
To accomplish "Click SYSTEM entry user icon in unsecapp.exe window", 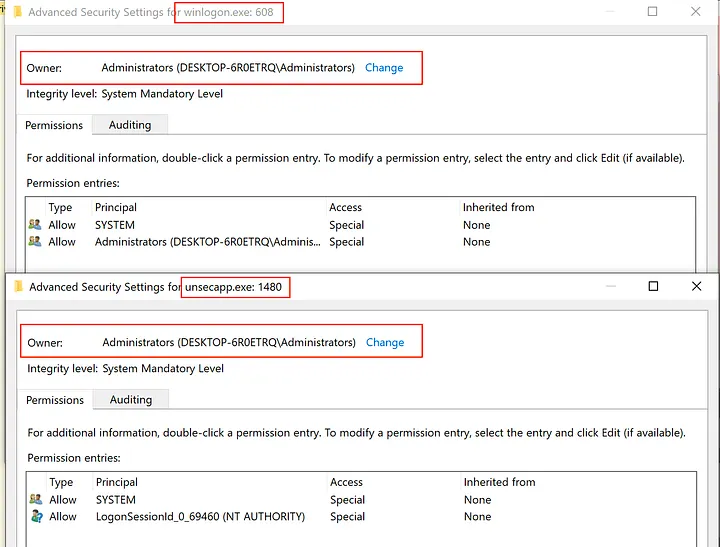I will 37,500.
